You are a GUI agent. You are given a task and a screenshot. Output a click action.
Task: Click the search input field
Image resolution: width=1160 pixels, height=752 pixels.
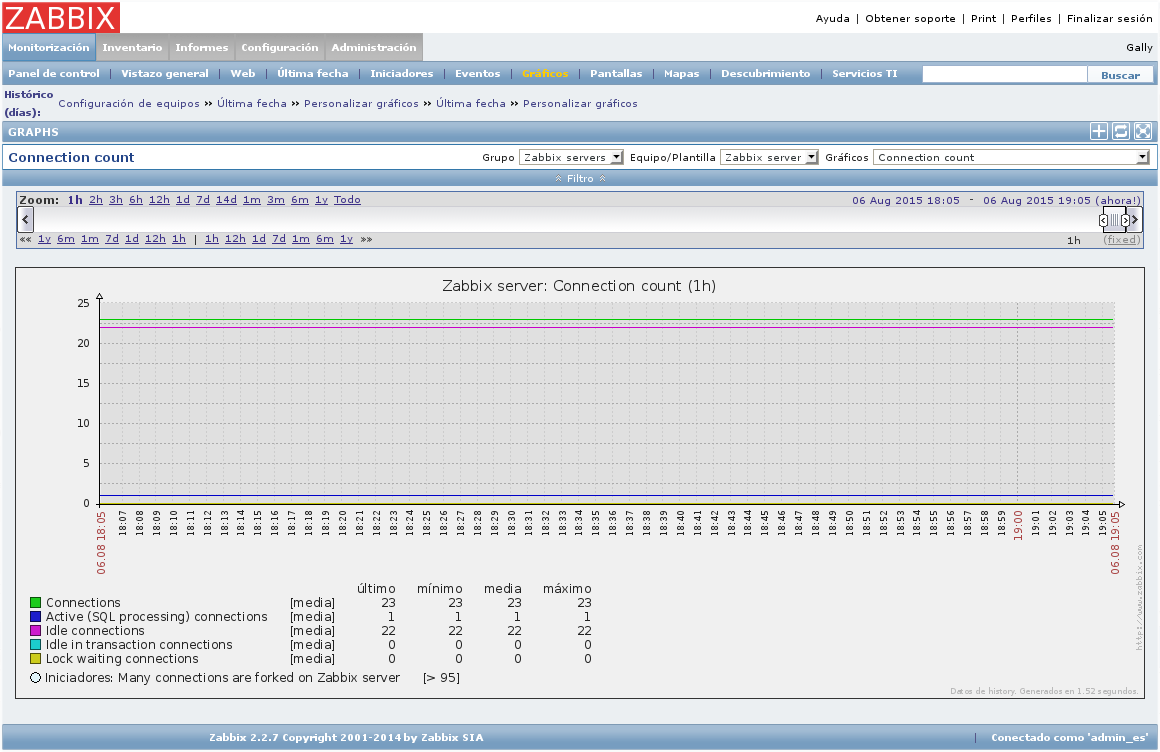pos(1005,74)
